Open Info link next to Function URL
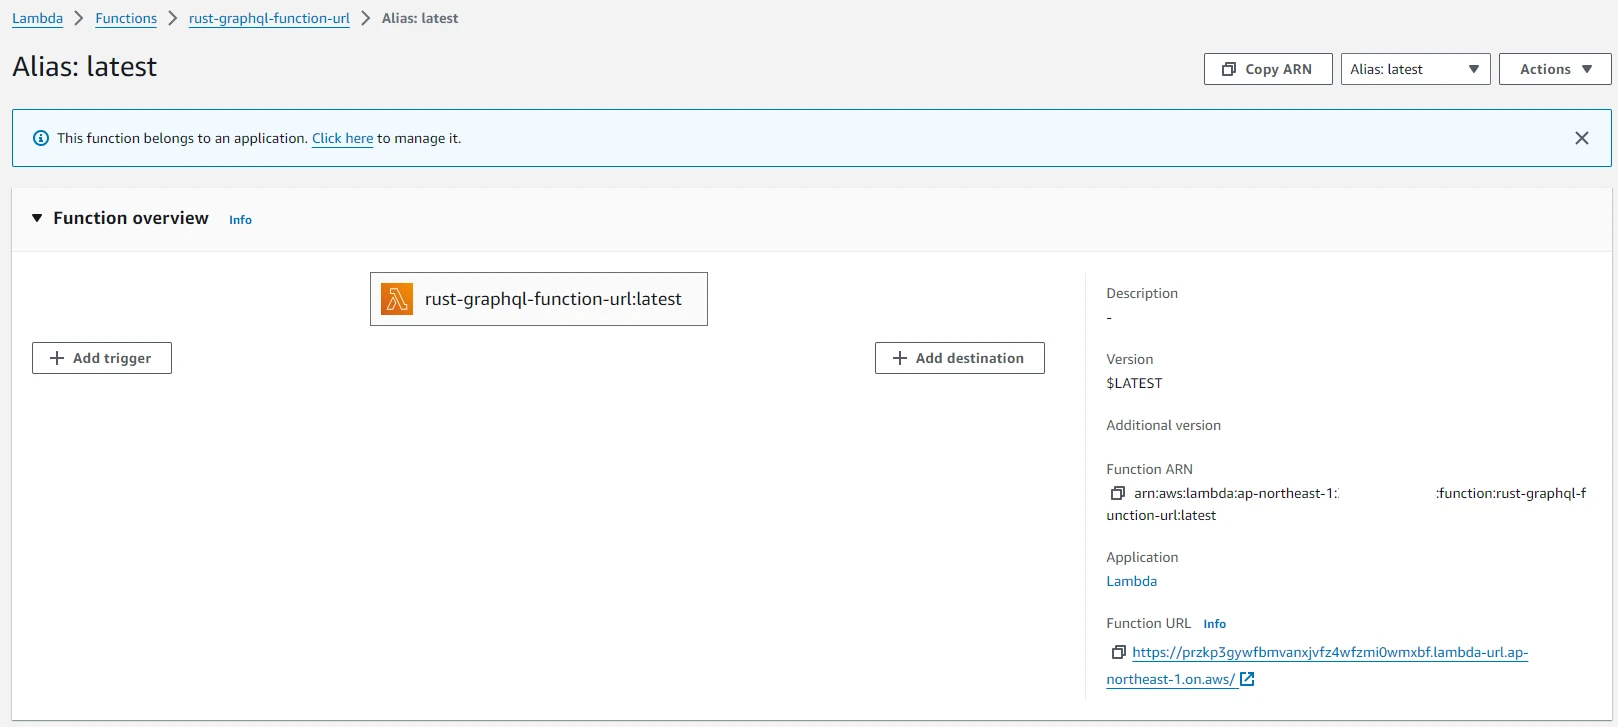 point(1214,624)
